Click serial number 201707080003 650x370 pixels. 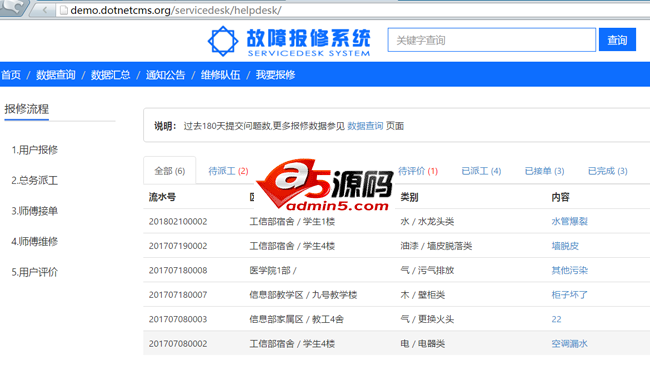(178, 319)
